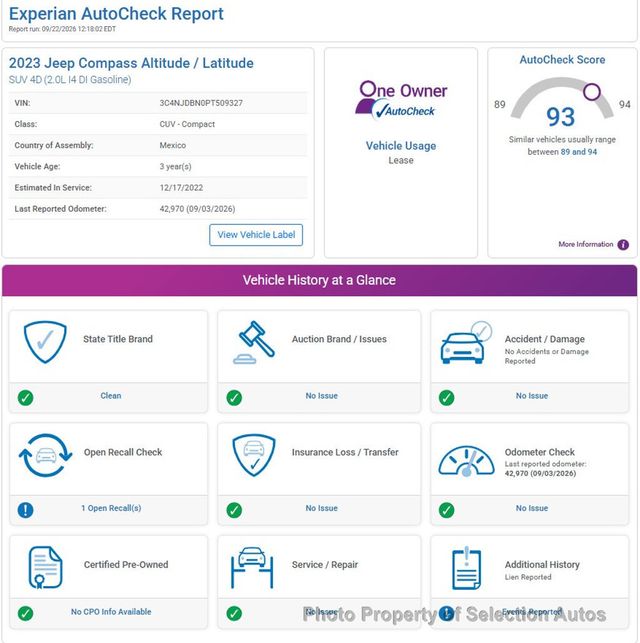Click the Experian AutoCheck Report heading

click(x=116, y=14)
